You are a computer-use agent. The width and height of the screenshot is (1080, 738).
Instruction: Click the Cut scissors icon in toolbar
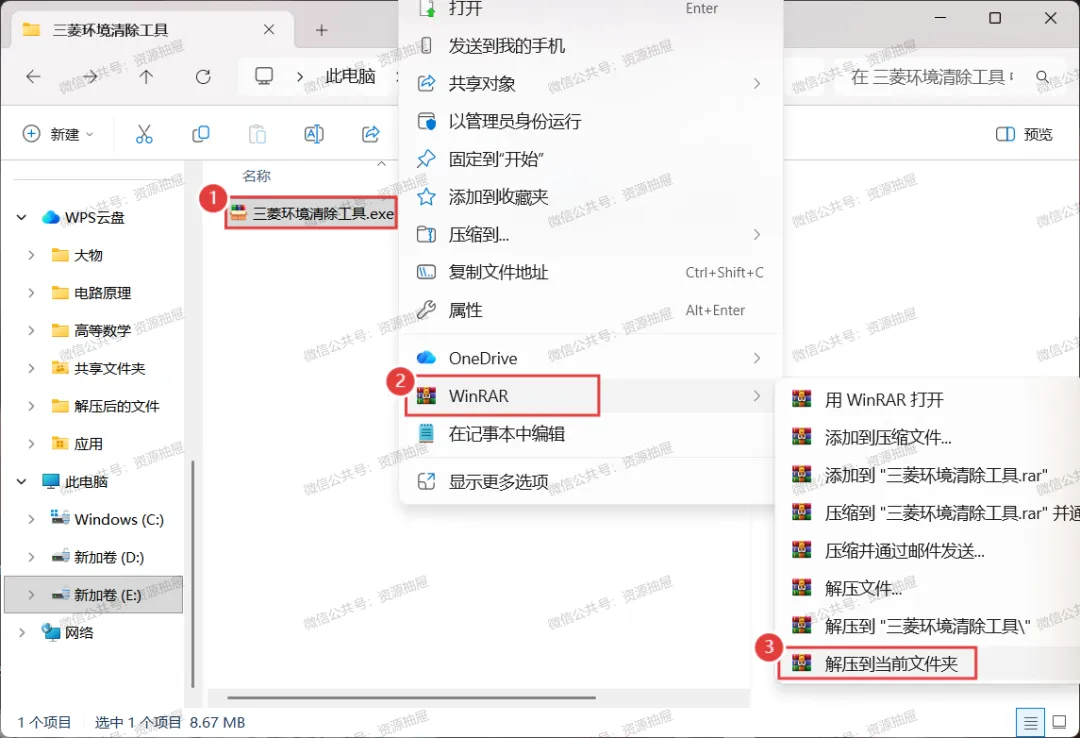click(x=144, y=134)
